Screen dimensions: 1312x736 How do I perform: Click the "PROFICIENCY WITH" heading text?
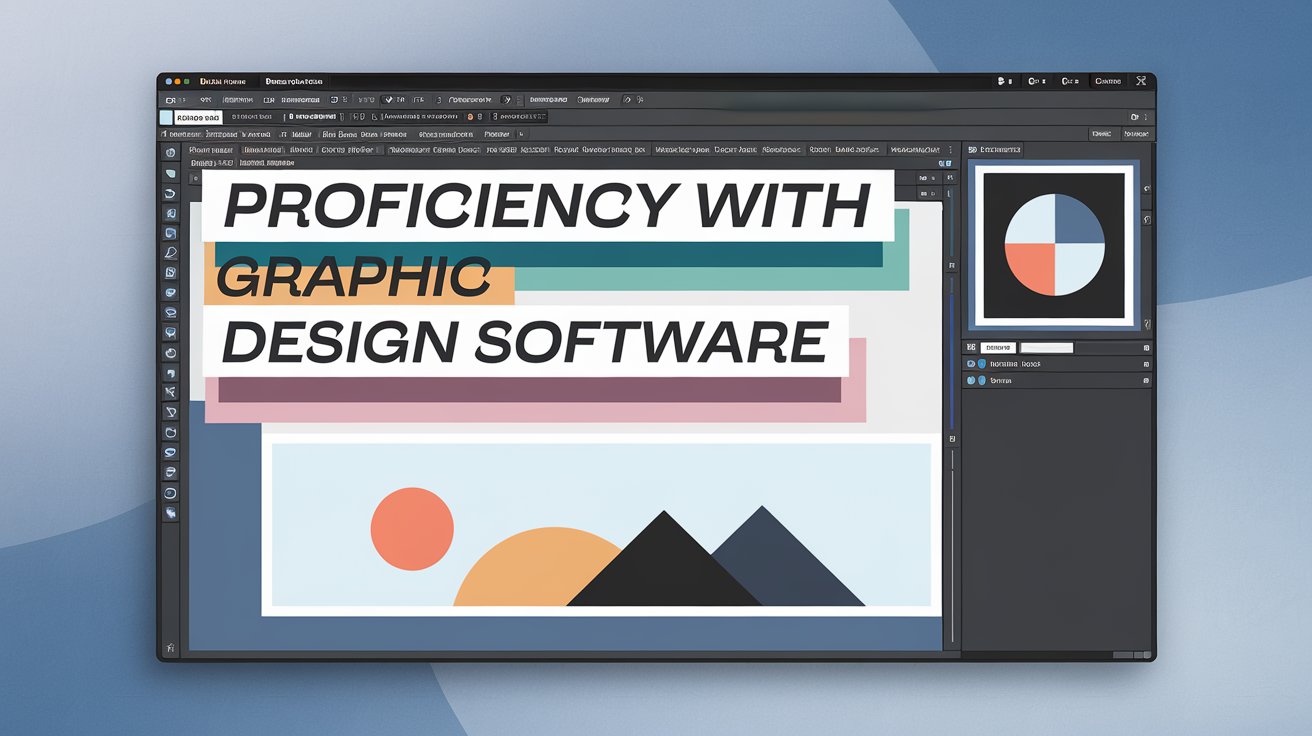coord(546,205)
